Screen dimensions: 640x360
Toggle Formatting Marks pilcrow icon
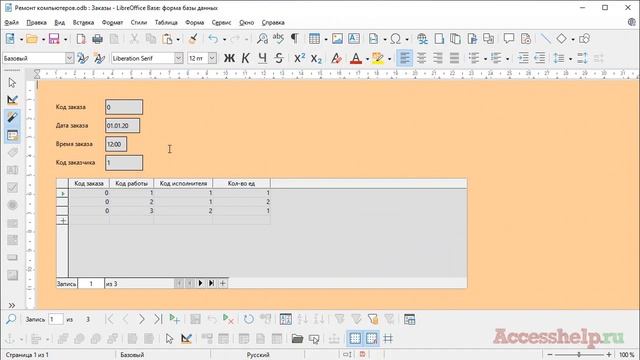(x=294, y=39)
